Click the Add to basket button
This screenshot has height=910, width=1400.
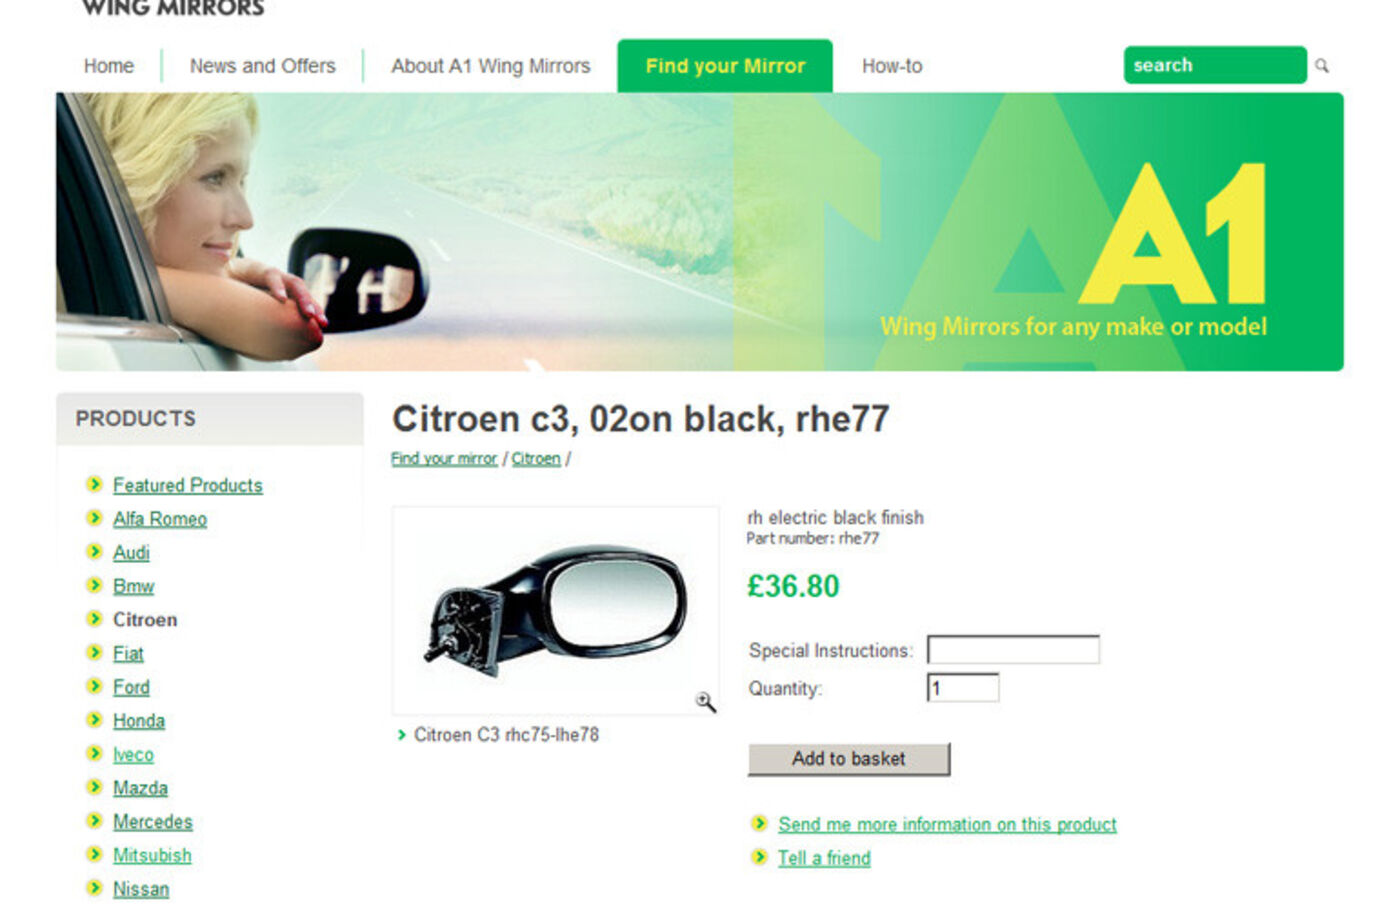849,759
